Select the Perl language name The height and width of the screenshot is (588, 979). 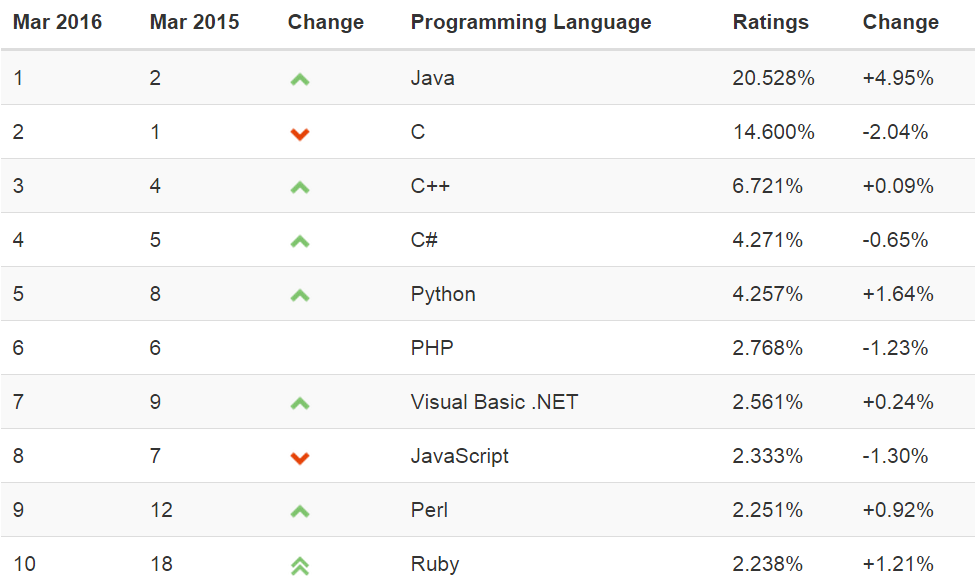coord(429,510)
